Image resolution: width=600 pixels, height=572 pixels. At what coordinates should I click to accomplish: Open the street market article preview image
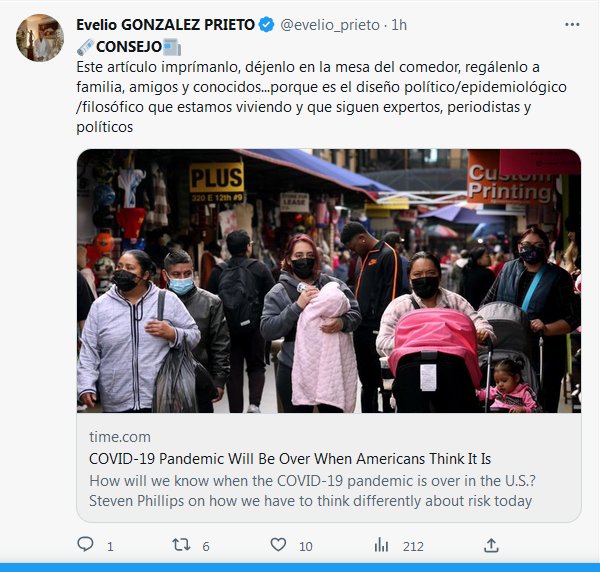click(x=329, y=281)
